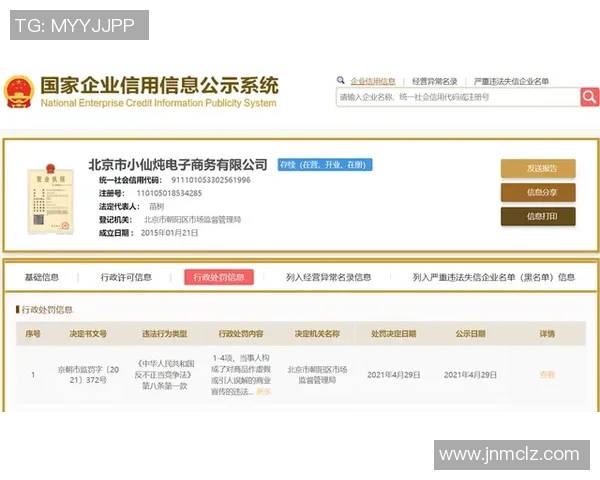Click the legal representative name 苗树

tap(157, 207)
